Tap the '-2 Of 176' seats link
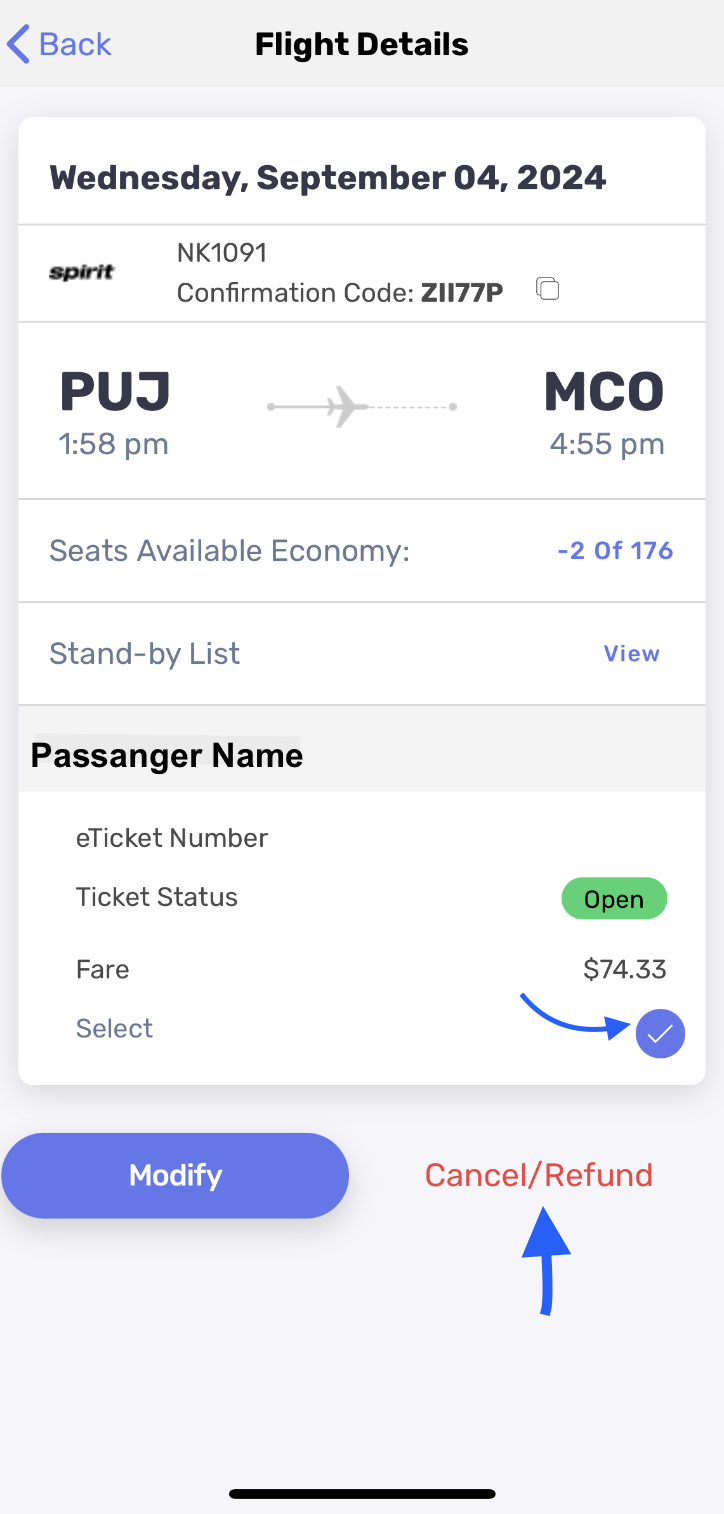724x1514 pixels. [x=614, y=551]
